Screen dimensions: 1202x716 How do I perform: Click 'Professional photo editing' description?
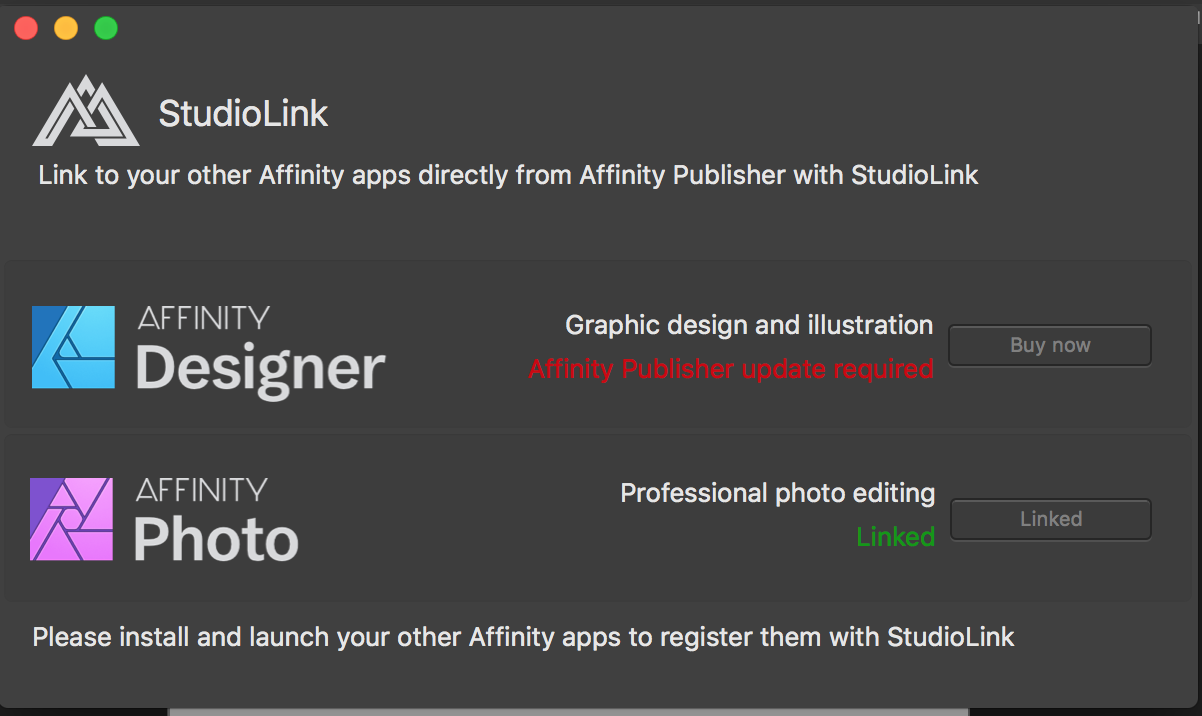tap(778, 493)
